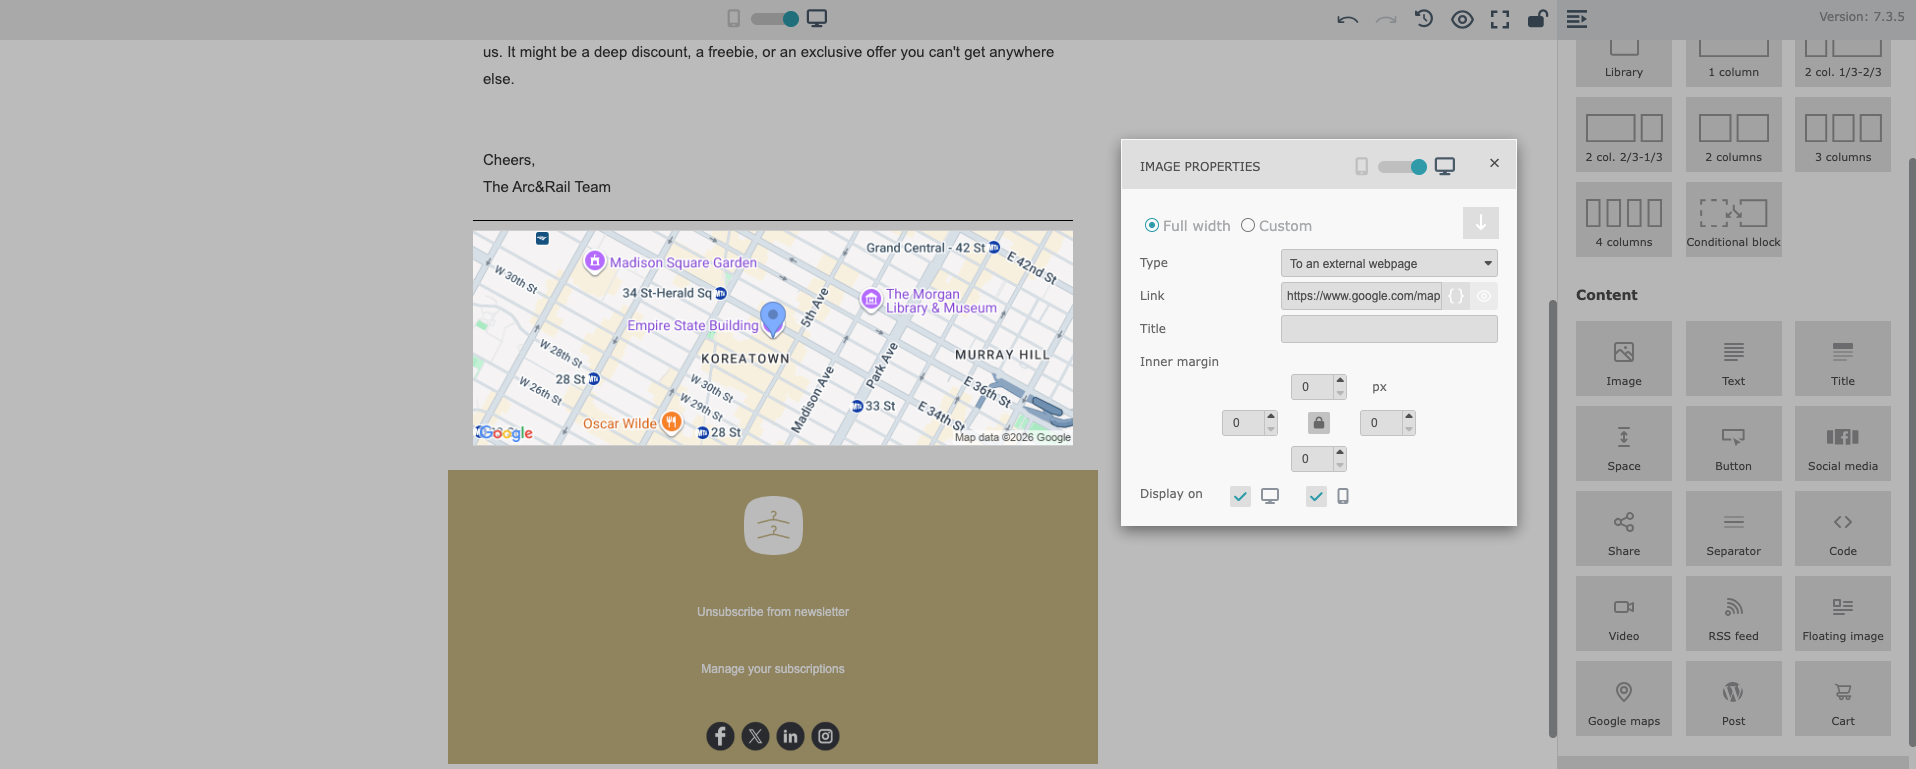
Task: Click the image Title input field
Action: 1388,329
